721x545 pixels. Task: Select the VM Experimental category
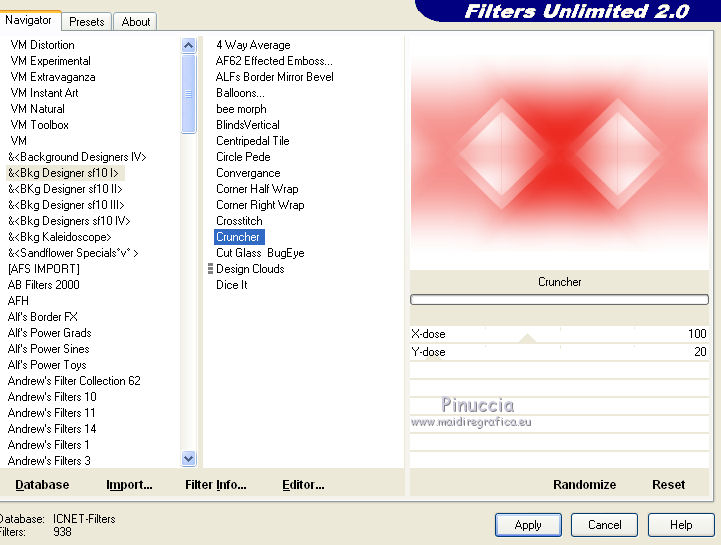coord(51,61)
